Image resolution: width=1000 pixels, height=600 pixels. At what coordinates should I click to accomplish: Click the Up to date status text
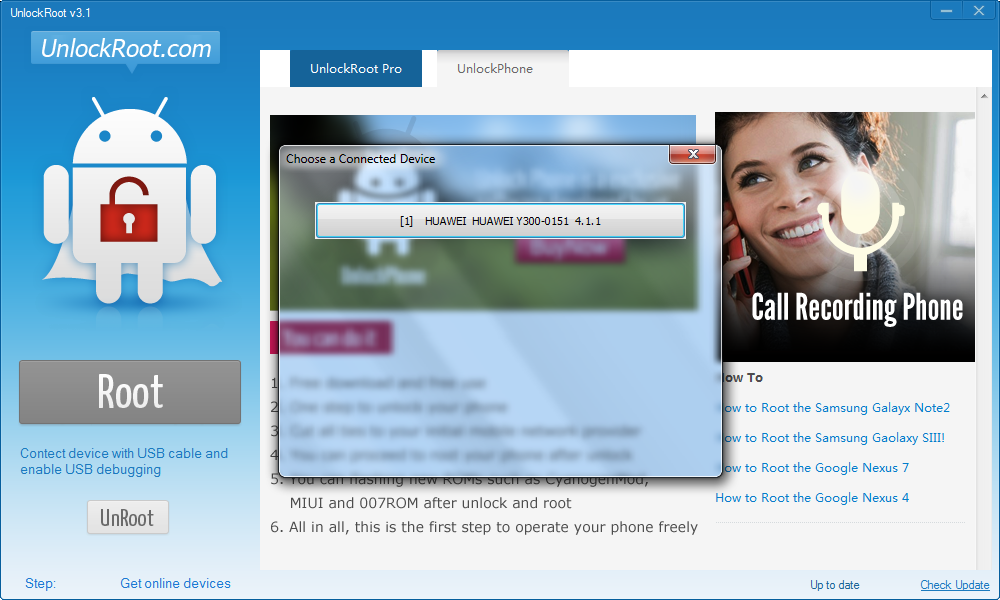[x=835, y=585]
